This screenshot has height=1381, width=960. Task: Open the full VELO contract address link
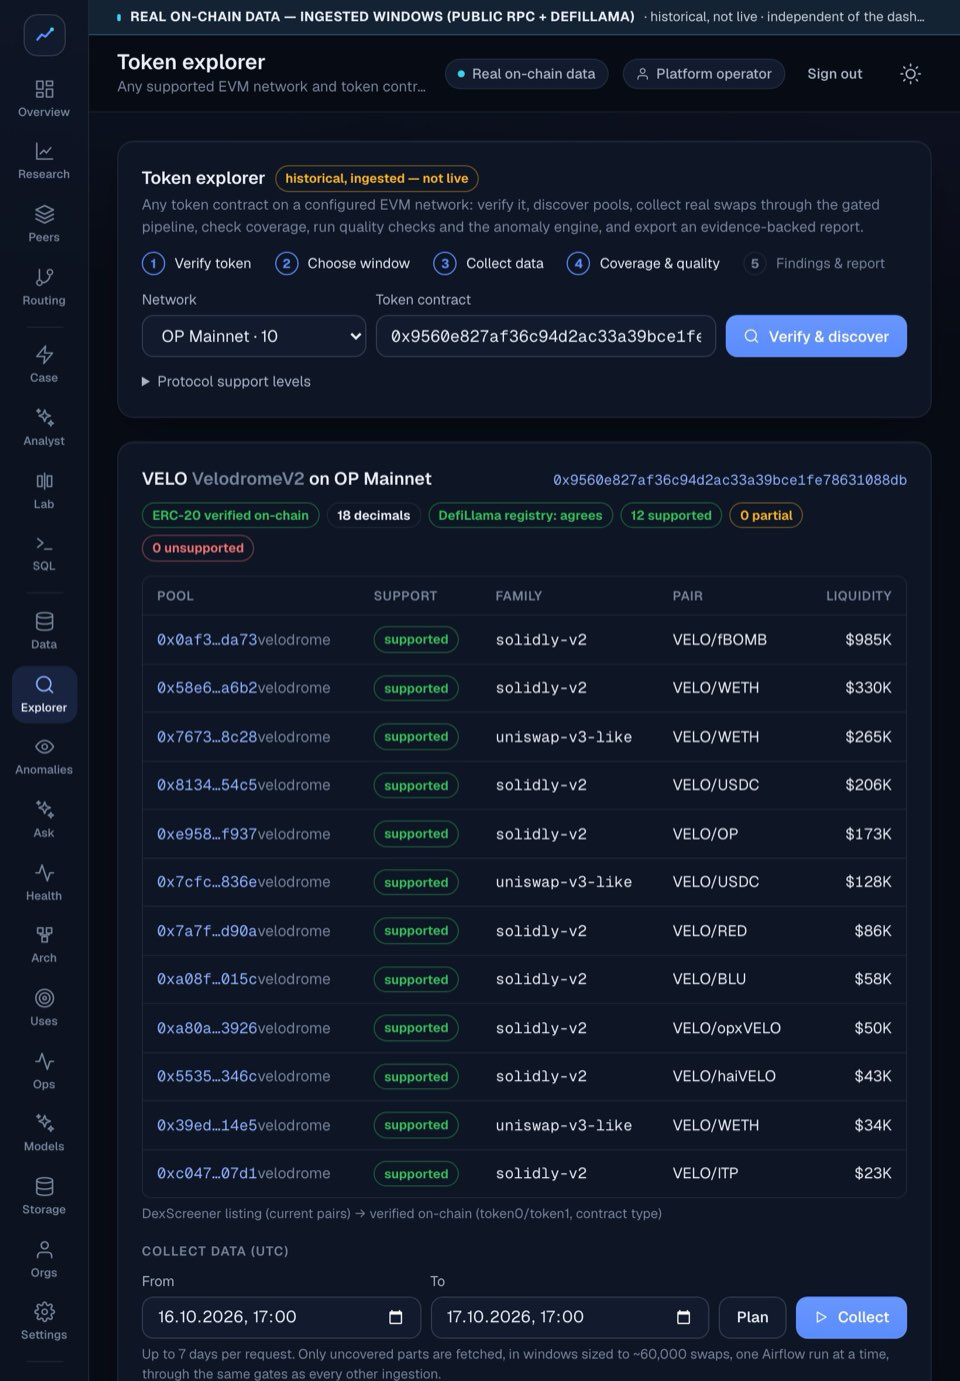[730, 480]
